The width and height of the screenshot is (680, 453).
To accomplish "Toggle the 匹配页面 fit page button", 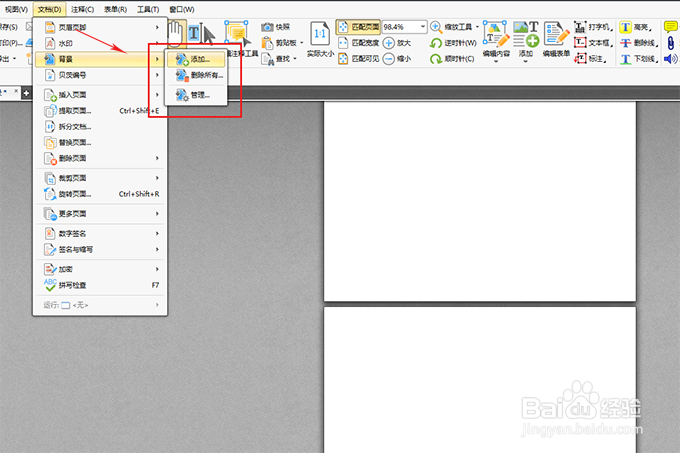I will click(x=358, y=27).
